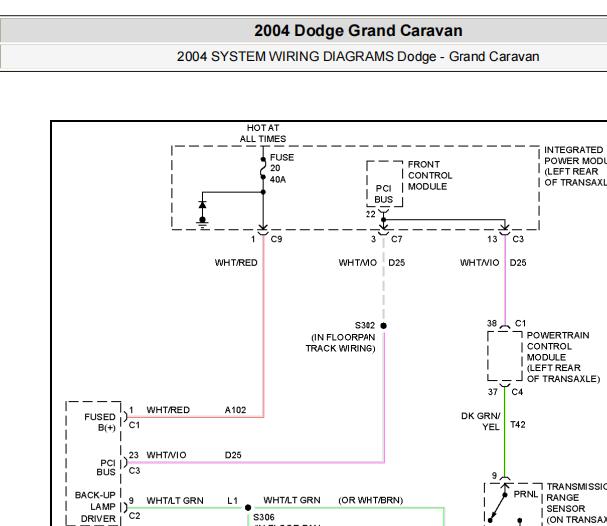Select the "INTEGRATED POWER MODULE" label
This screenshot has width=607, height=526.
[575, 166]
